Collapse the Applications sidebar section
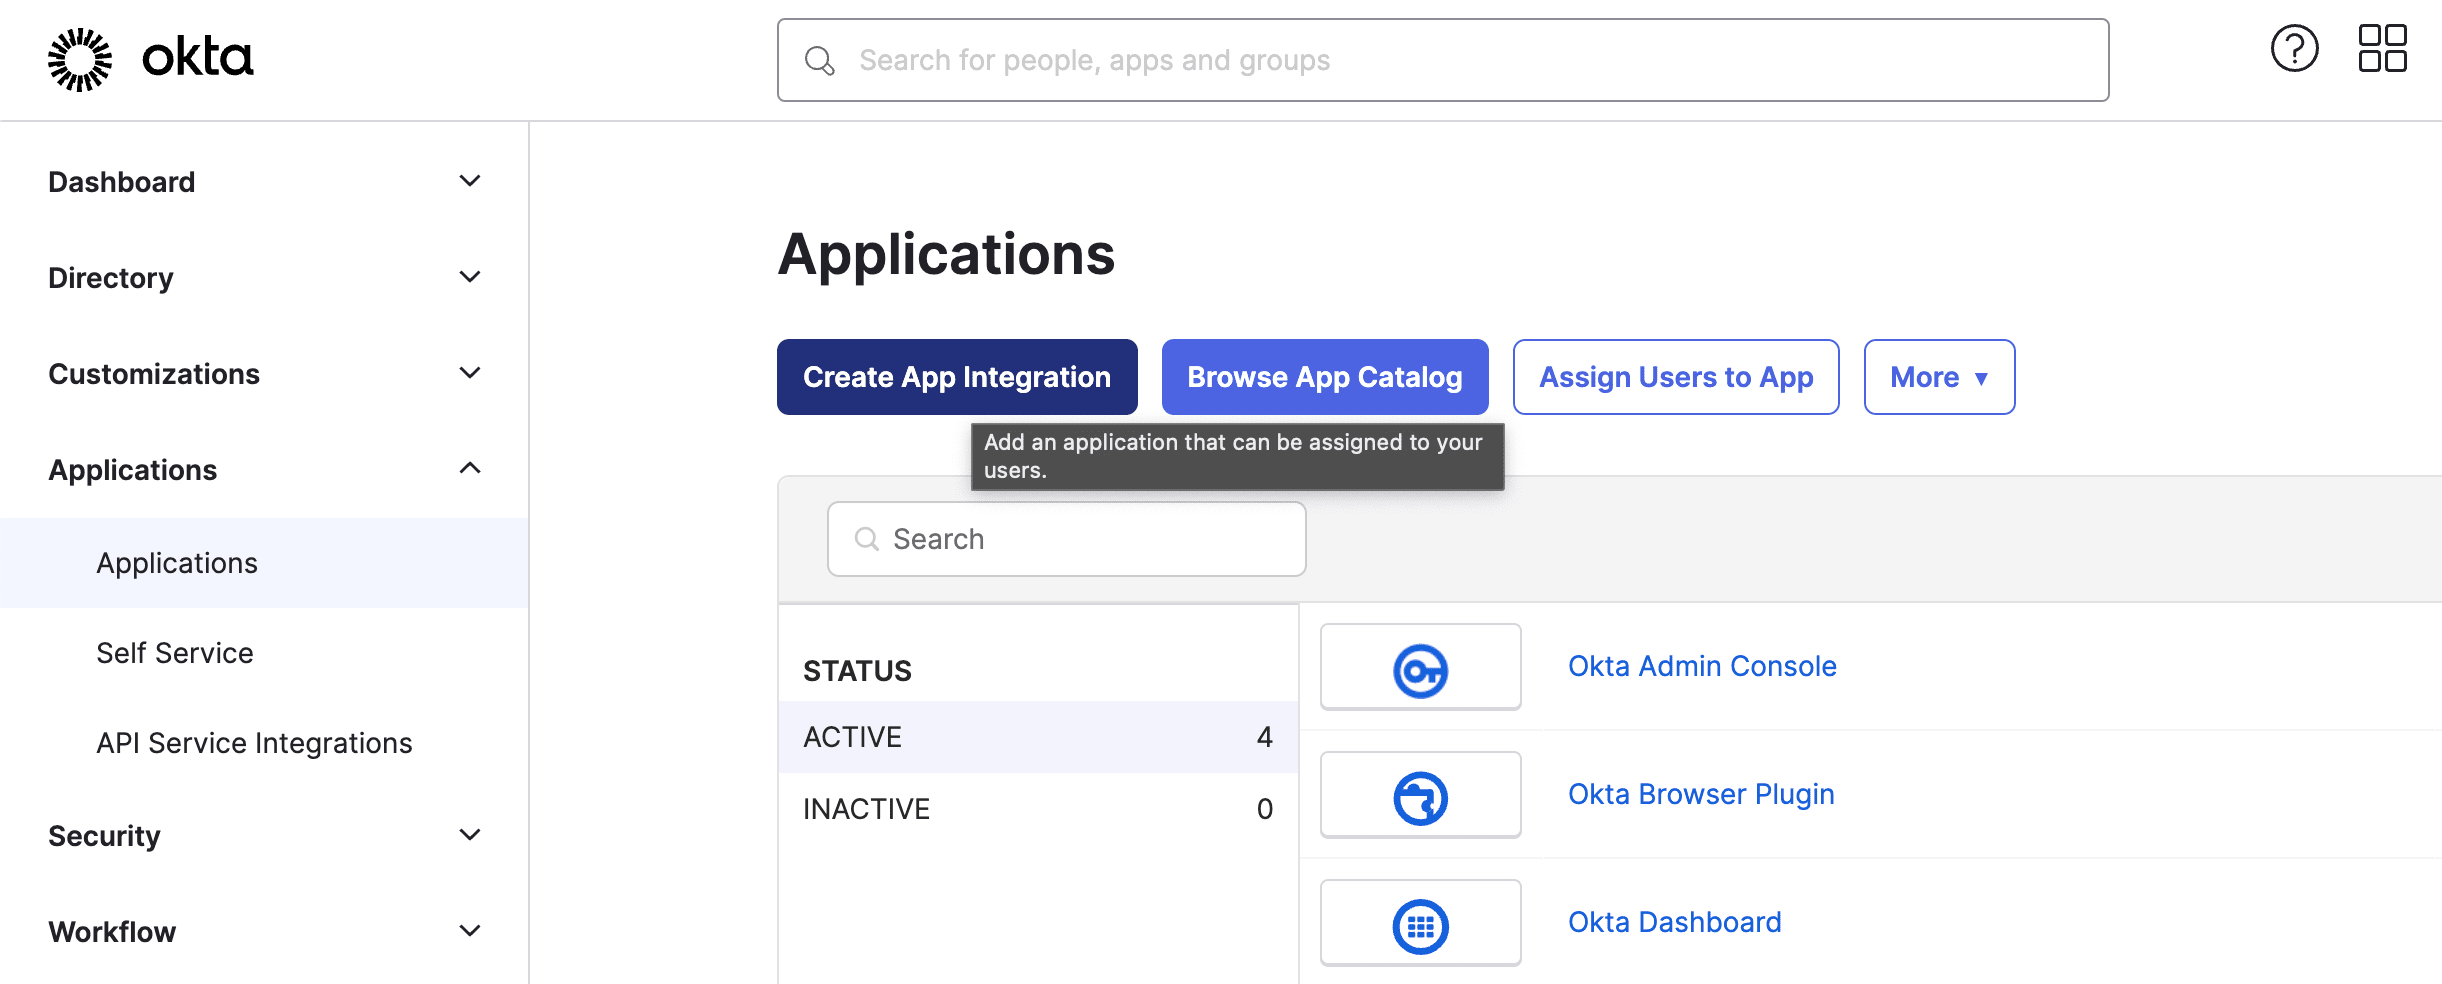2442x984 pixels. 469,469
